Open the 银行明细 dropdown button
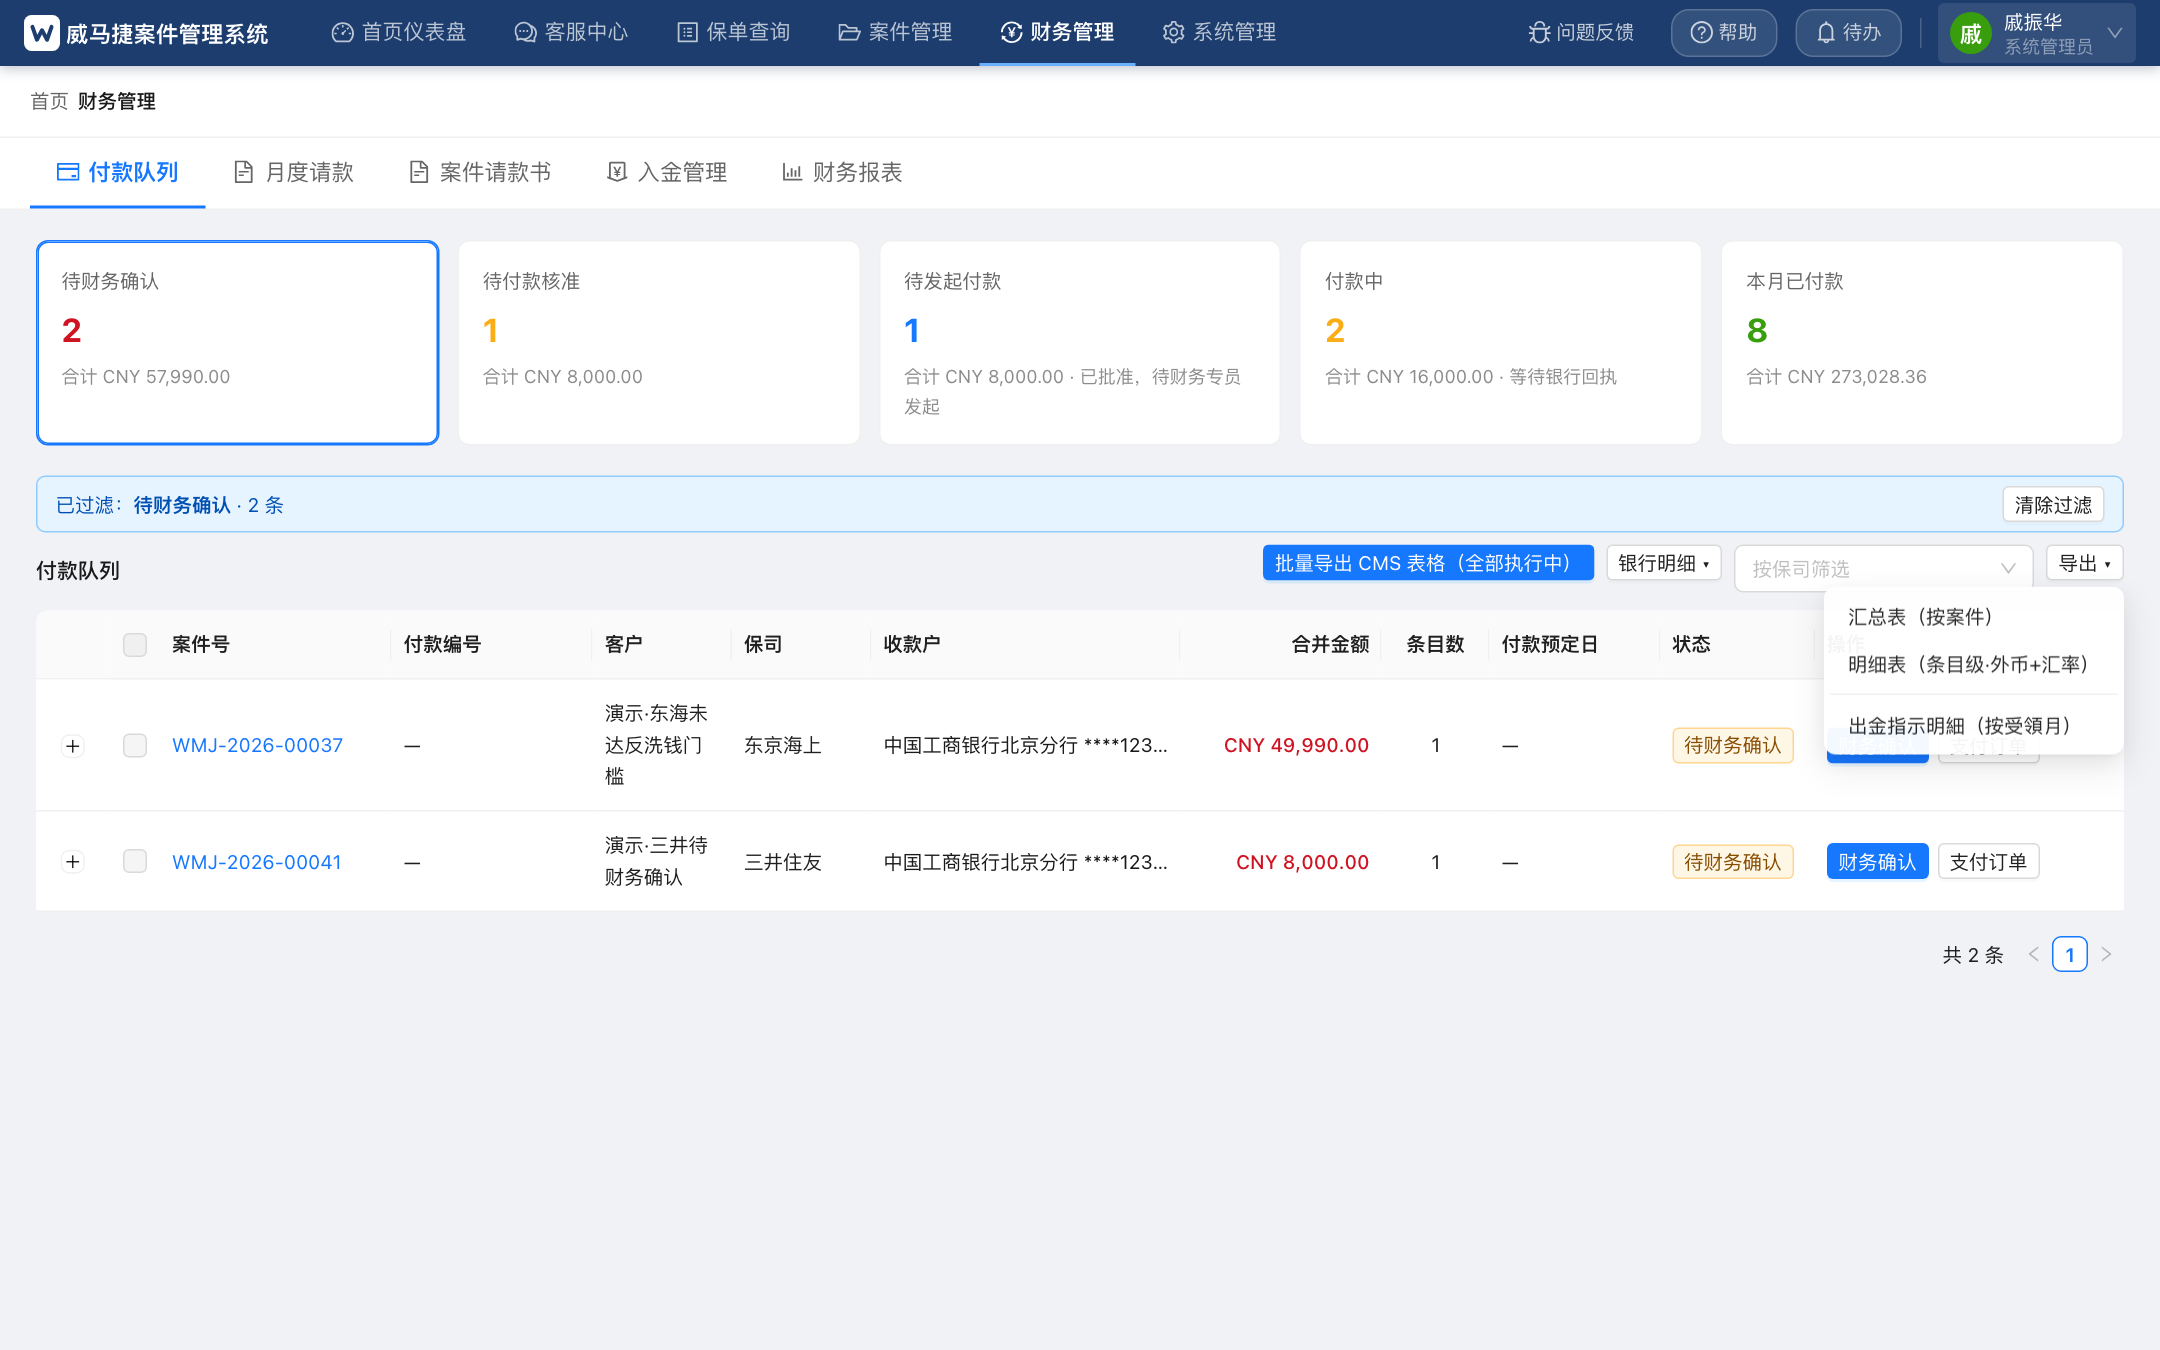Image resolution: width=2160 pixels, height=1350 pixels. coord(1664,563)
